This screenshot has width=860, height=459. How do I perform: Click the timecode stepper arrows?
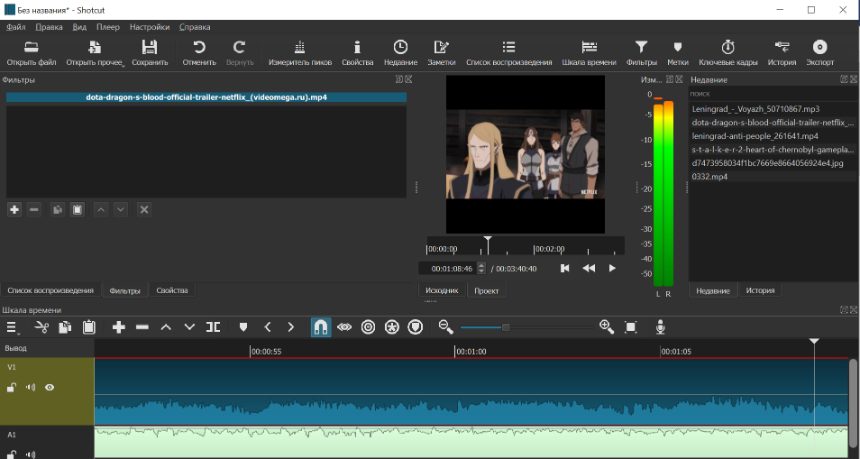coord(482,268)
